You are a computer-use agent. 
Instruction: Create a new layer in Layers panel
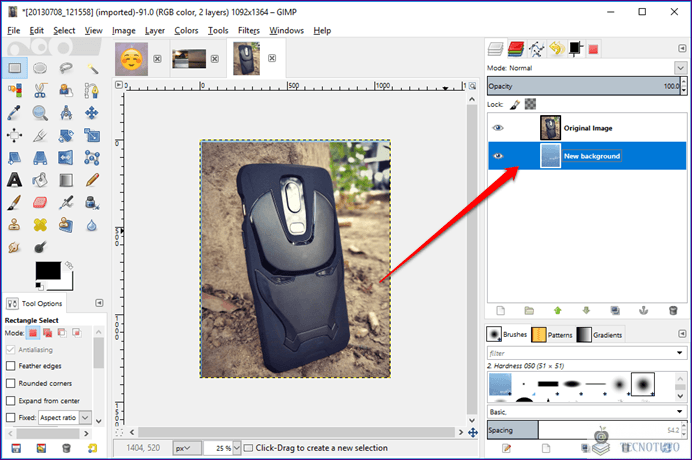tap(500, 311)
